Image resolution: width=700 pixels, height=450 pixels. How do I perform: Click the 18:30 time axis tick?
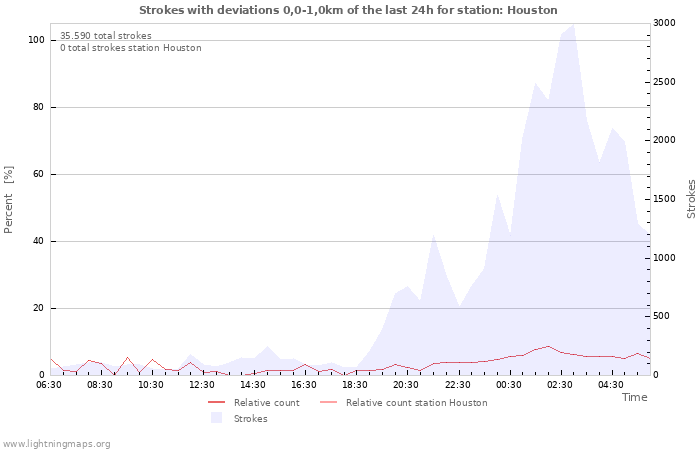click(x=355, y=385)
